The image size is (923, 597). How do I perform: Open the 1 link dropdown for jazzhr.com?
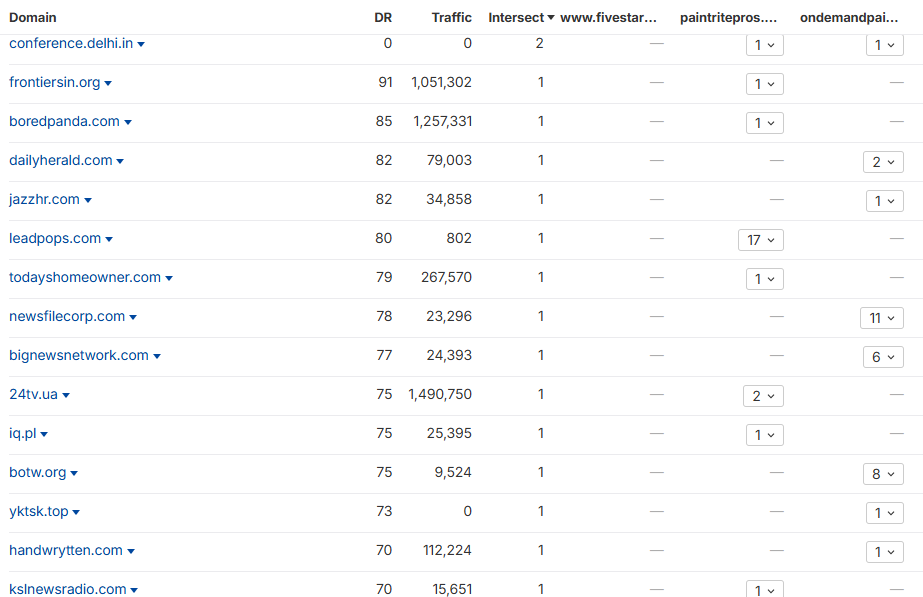tap(884, 201)
